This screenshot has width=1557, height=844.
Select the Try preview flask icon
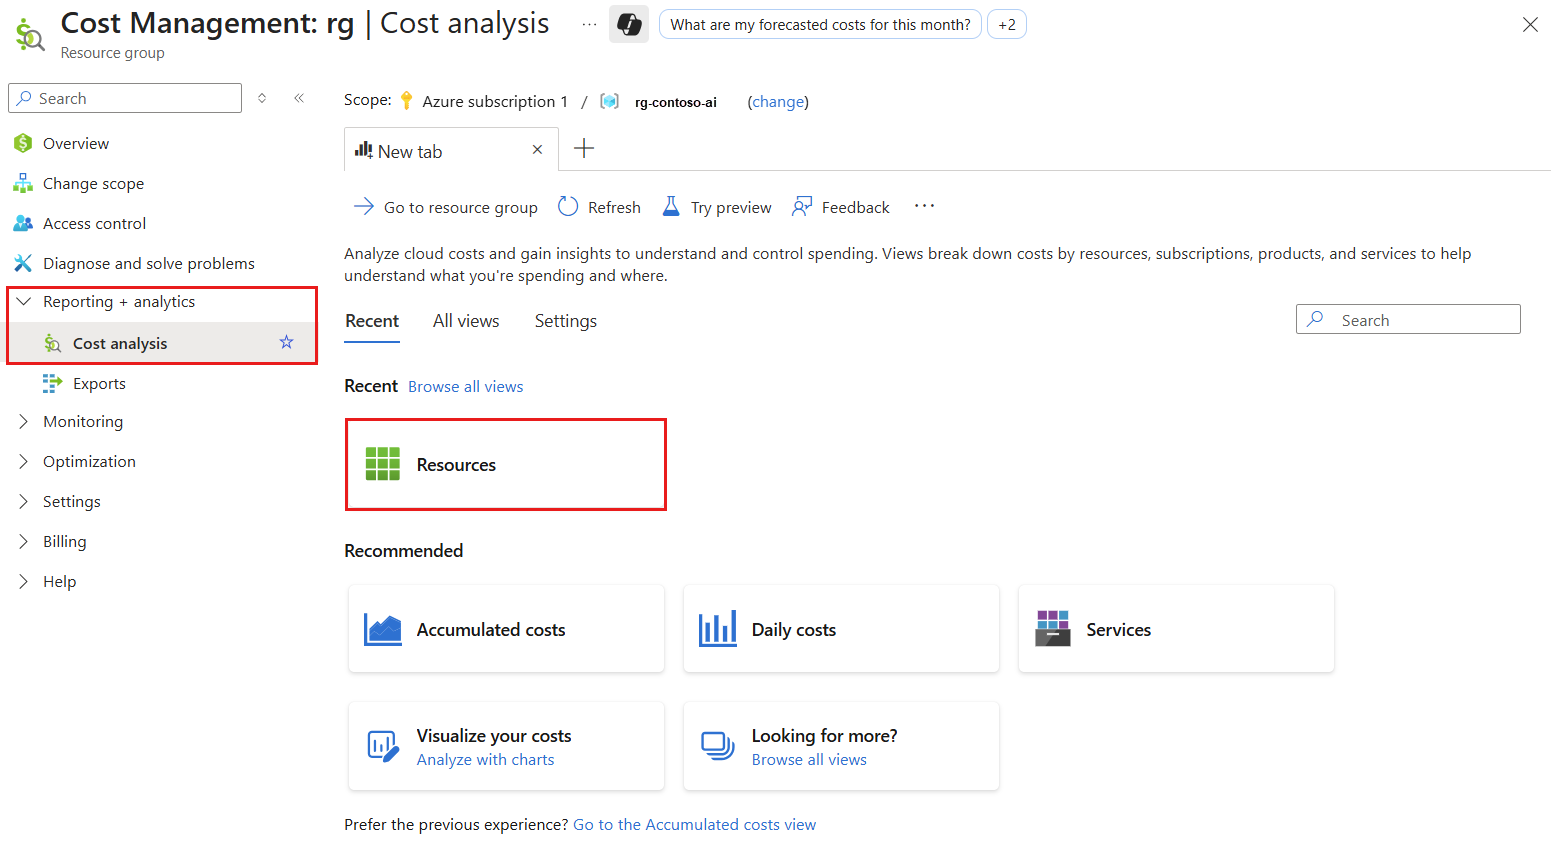671,206
